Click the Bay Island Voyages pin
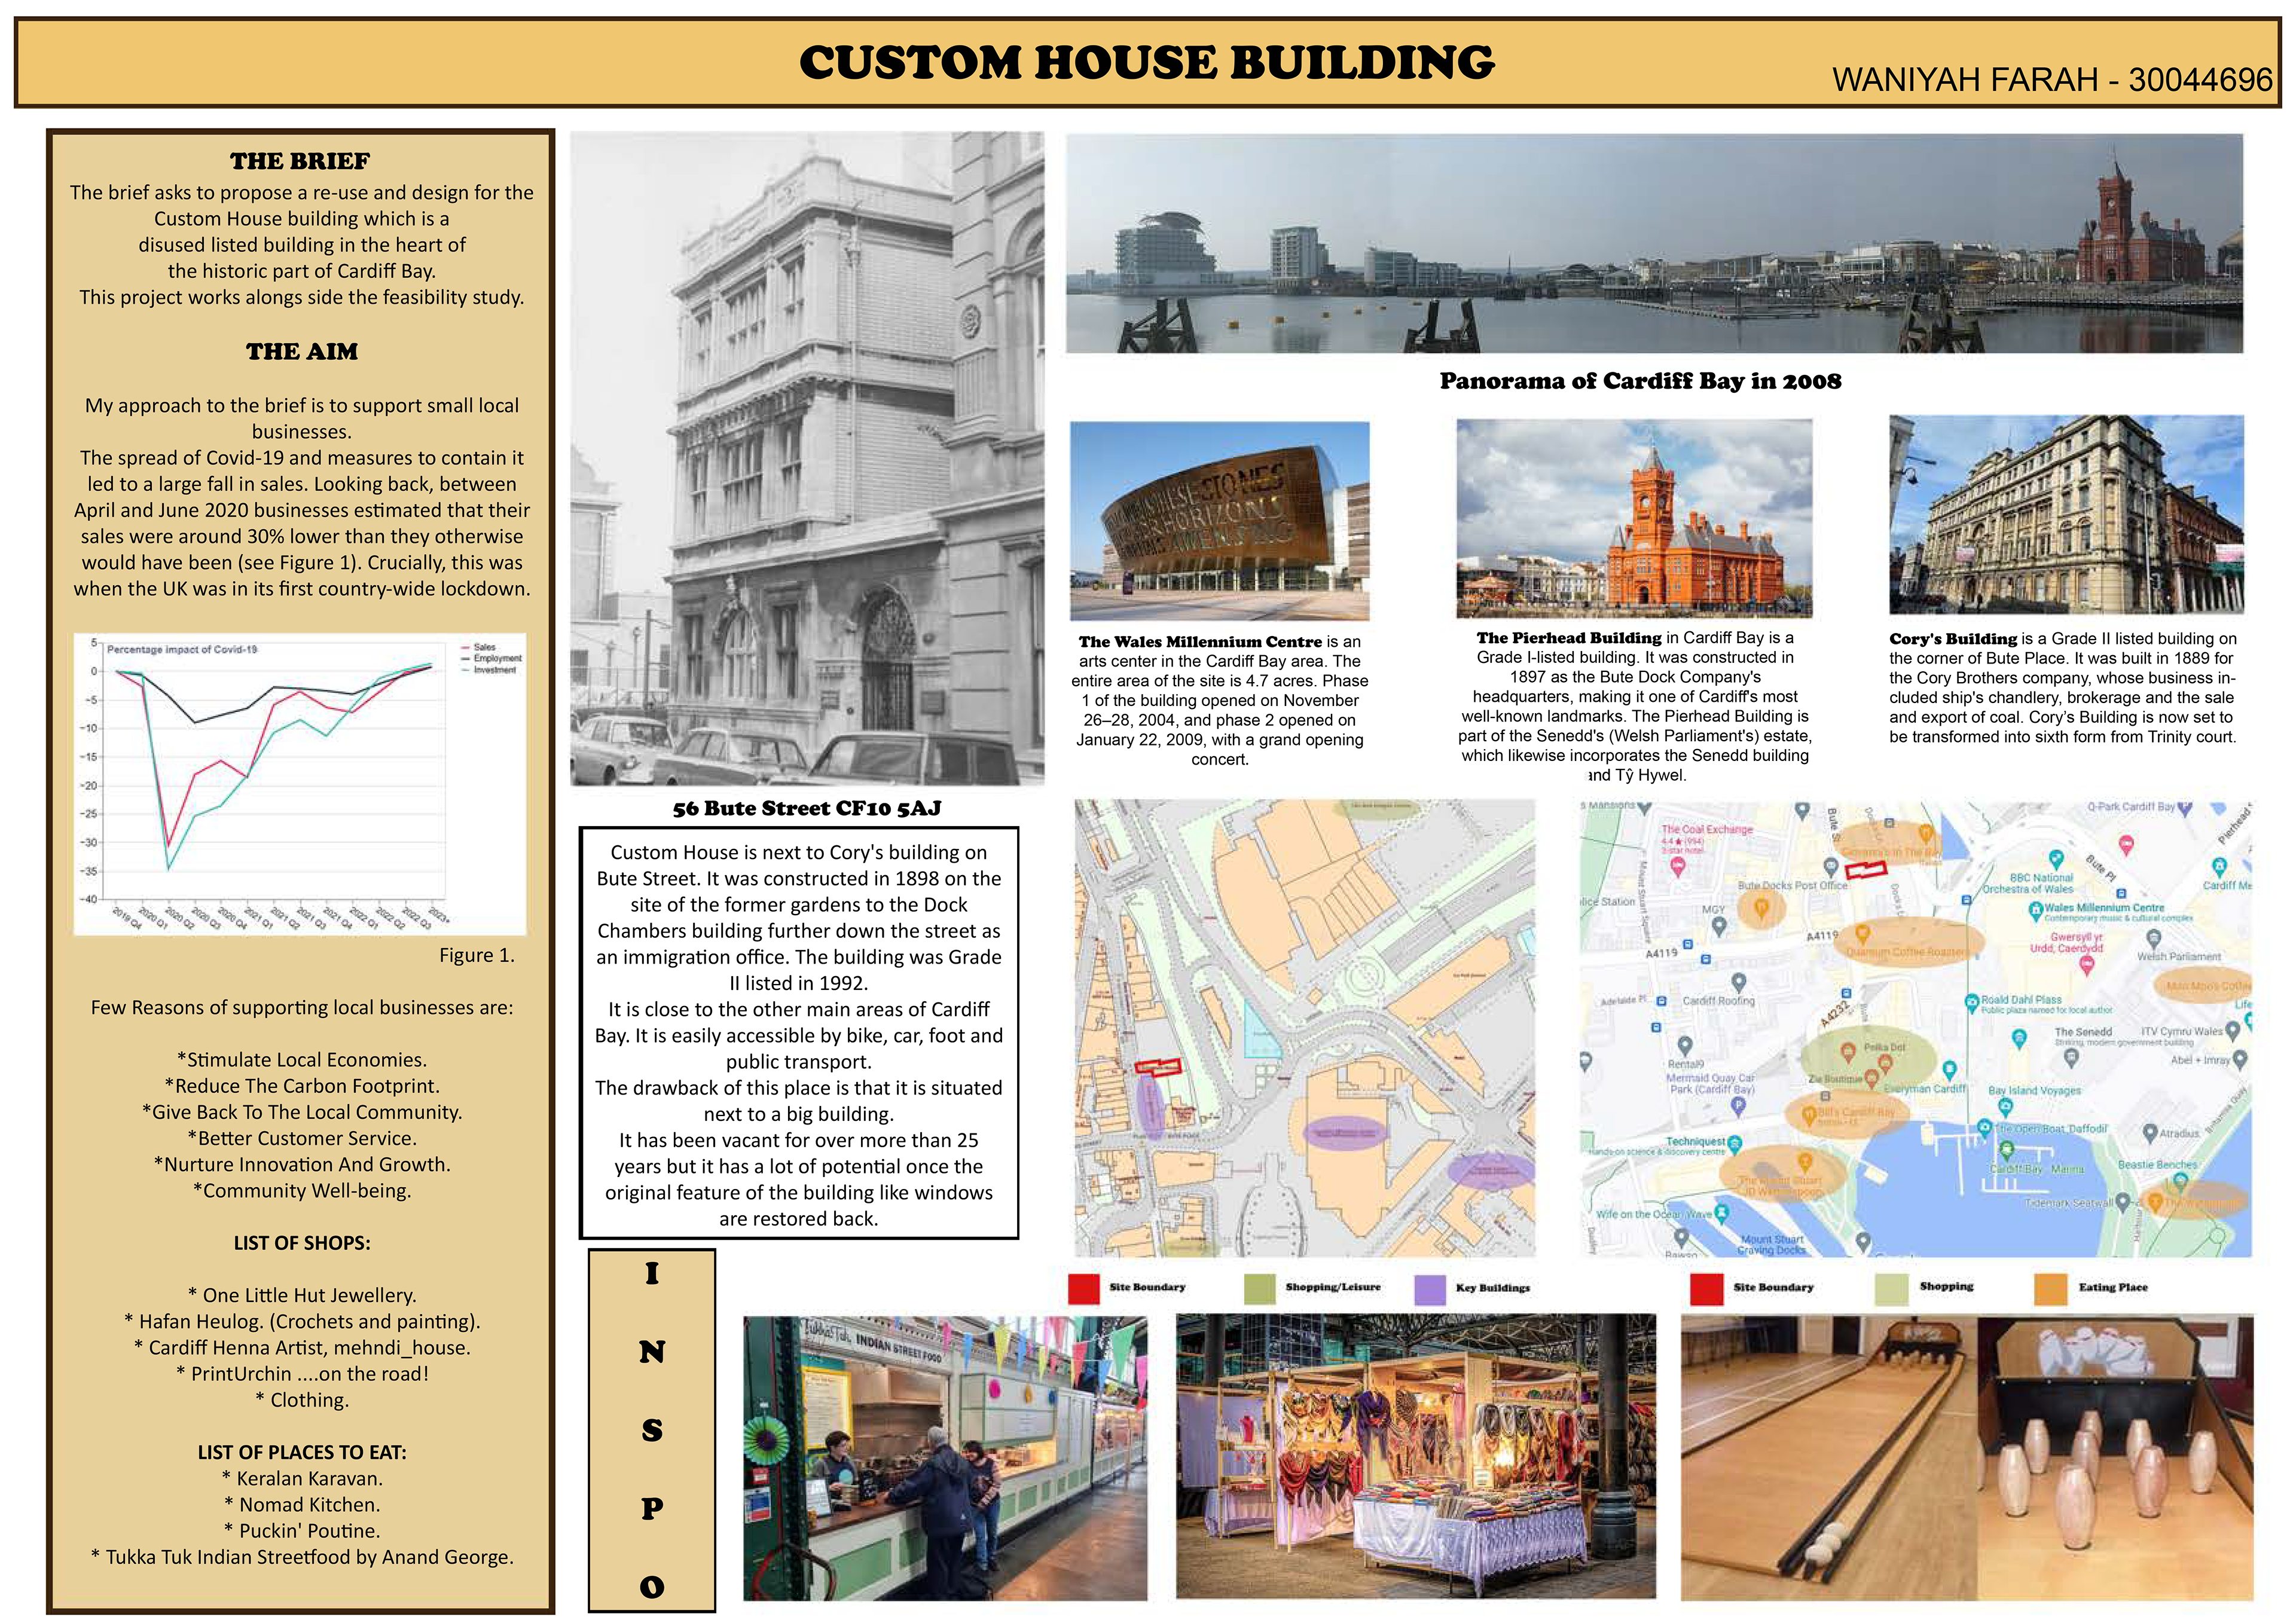The height and width of the screenshot is (1623, 2296). click(2005, 1107)
